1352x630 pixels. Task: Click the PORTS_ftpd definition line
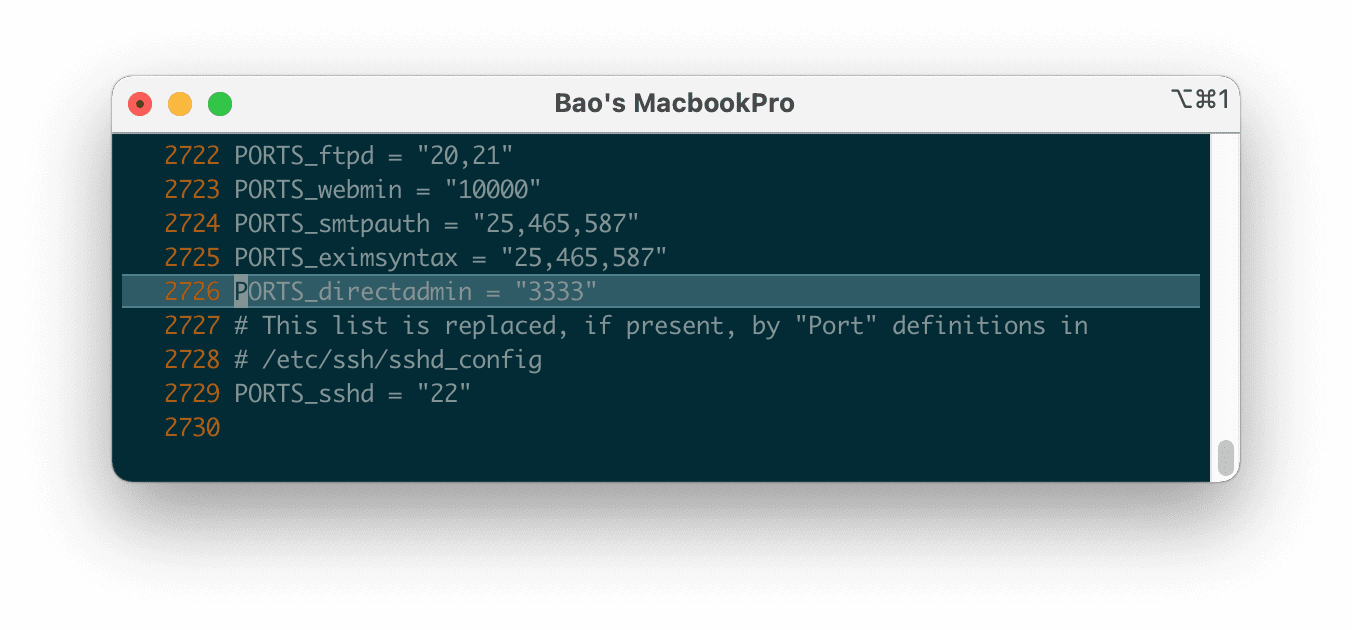[x=373, y=155]
